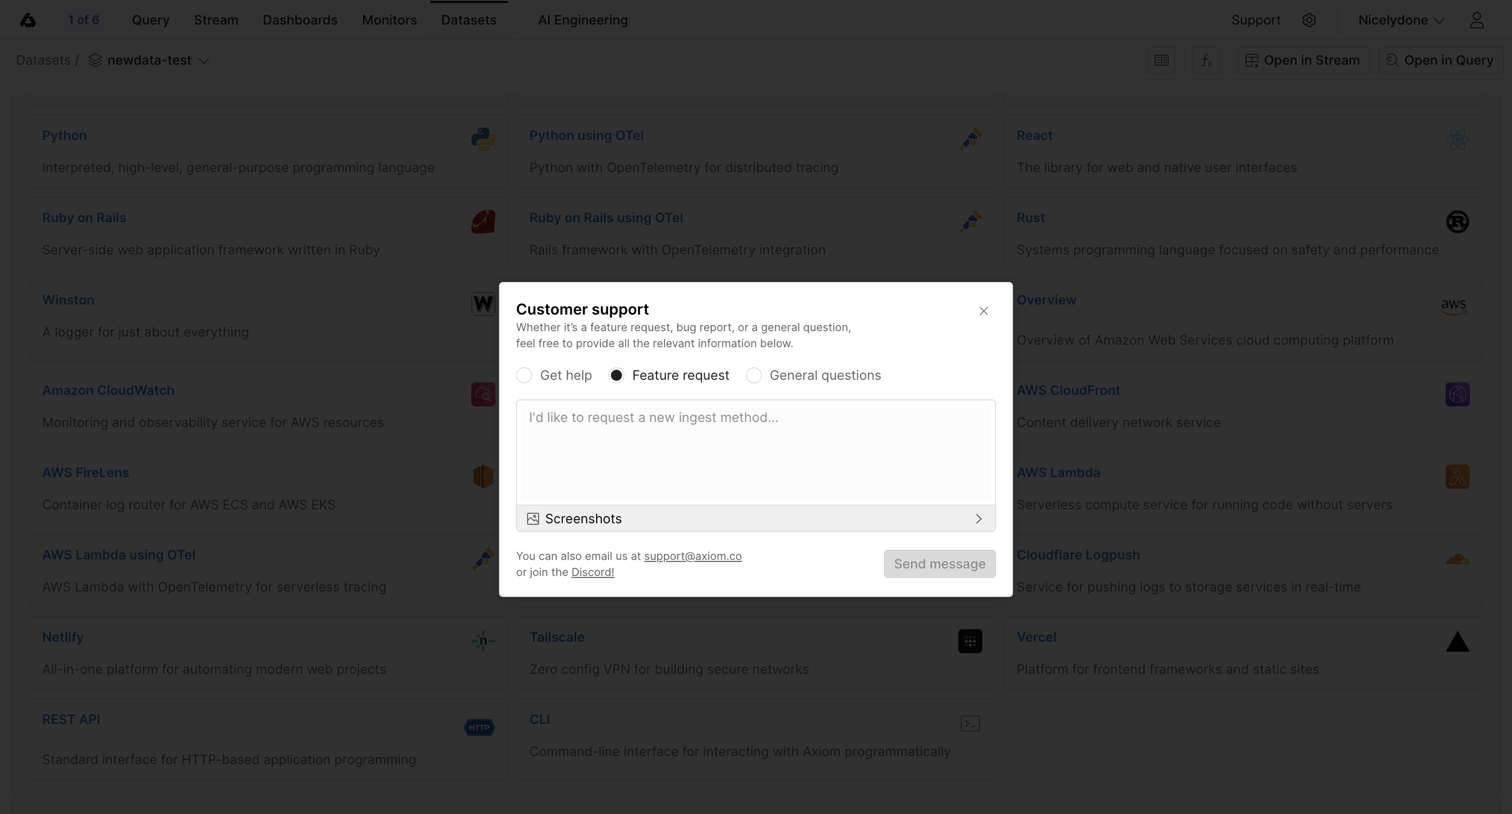Click the Python logo icon
The height and width of the screenshot is (814, 1512).
(x=483, y=139)
